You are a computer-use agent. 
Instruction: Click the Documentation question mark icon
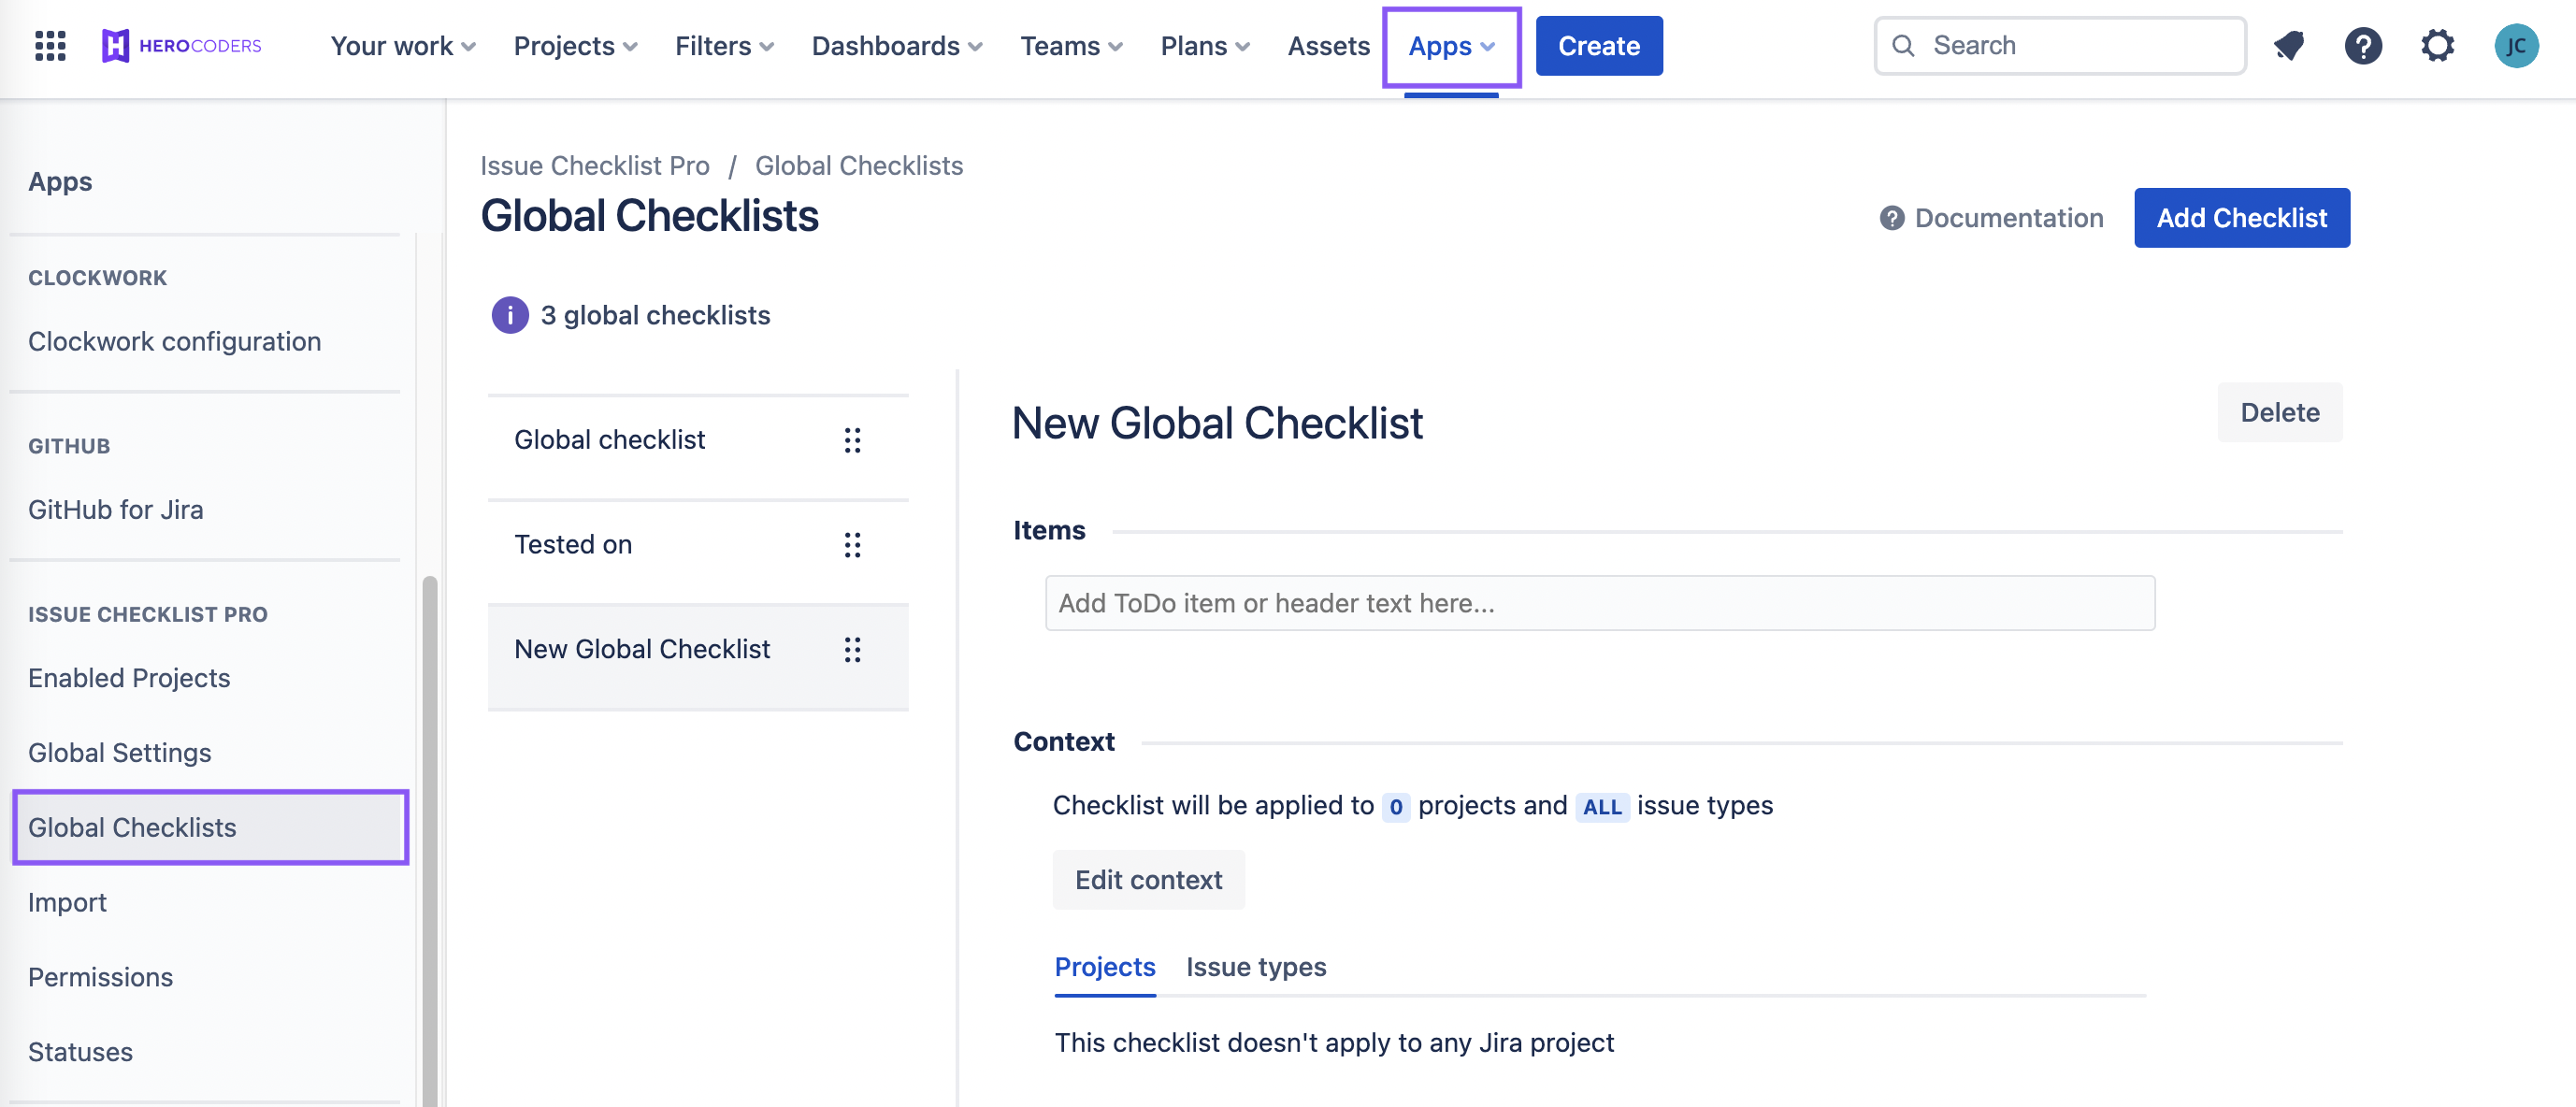[1893, 218]
